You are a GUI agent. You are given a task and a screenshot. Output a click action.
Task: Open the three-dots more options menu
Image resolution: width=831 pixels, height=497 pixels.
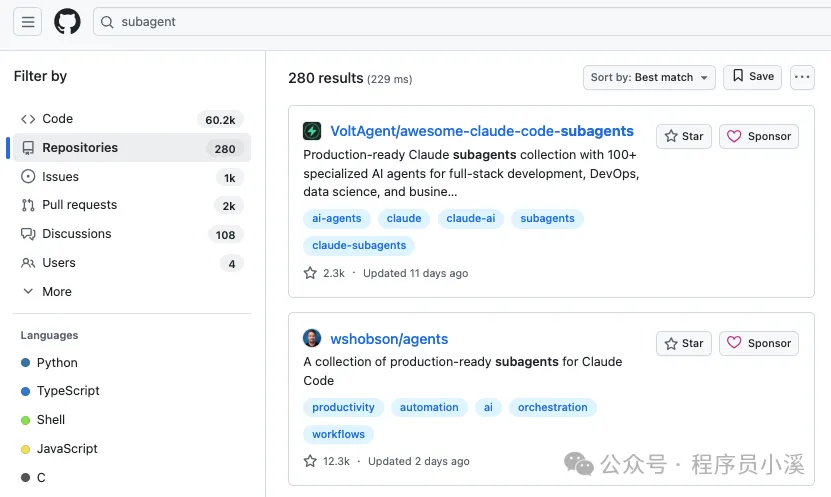pyautogui.click(x=802, y=77)
